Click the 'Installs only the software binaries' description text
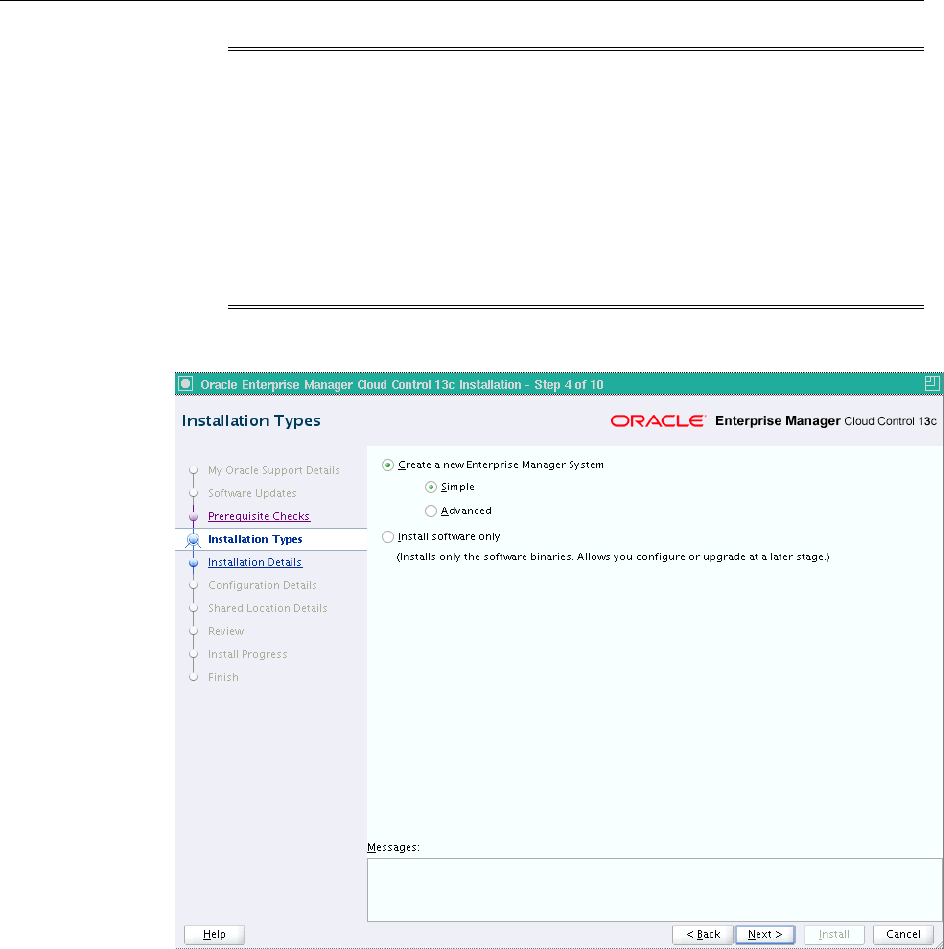944x949 pixels. tap(612, 557)
